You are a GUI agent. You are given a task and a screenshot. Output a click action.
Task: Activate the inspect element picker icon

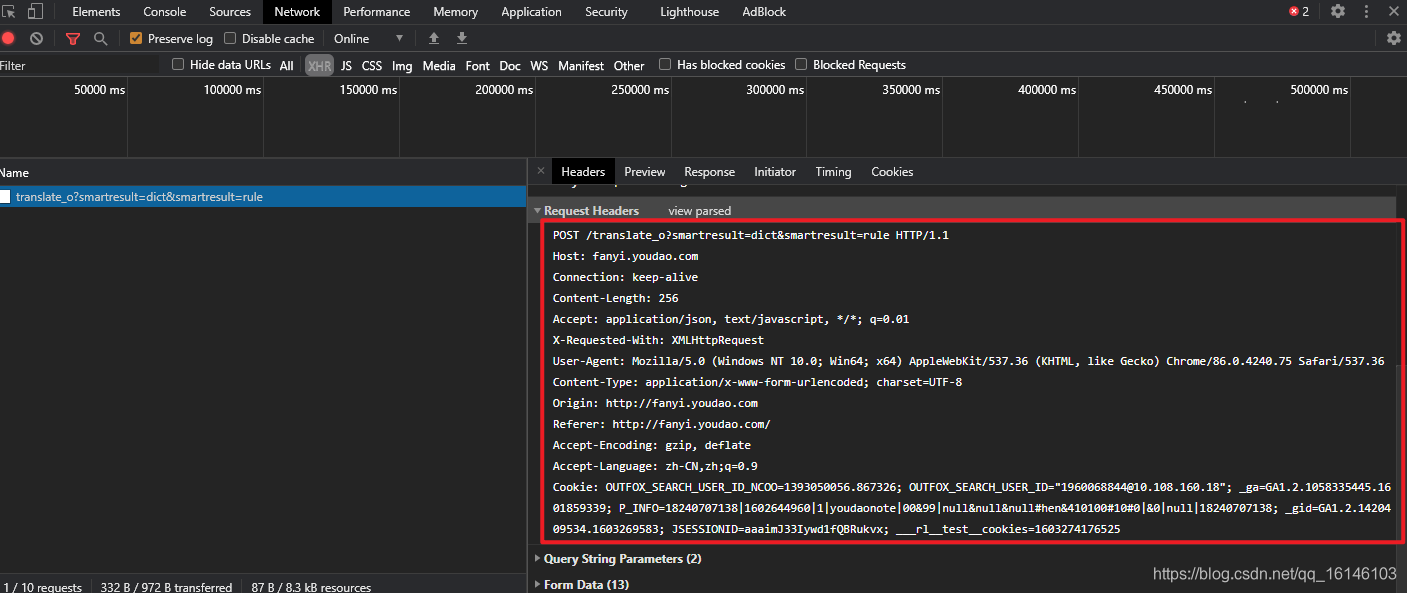pyautogui.click(x=10, y=12)
